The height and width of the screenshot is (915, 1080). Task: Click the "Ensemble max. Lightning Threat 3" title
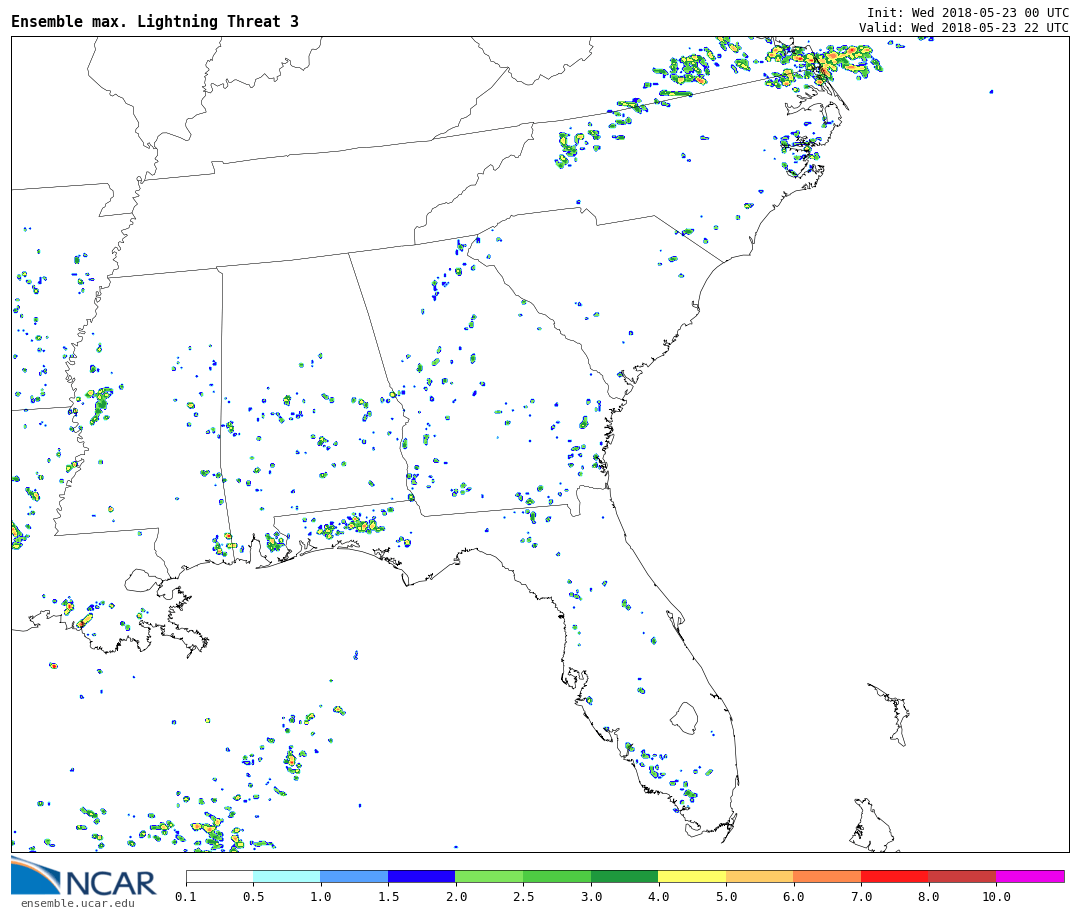tap(155, 22)
